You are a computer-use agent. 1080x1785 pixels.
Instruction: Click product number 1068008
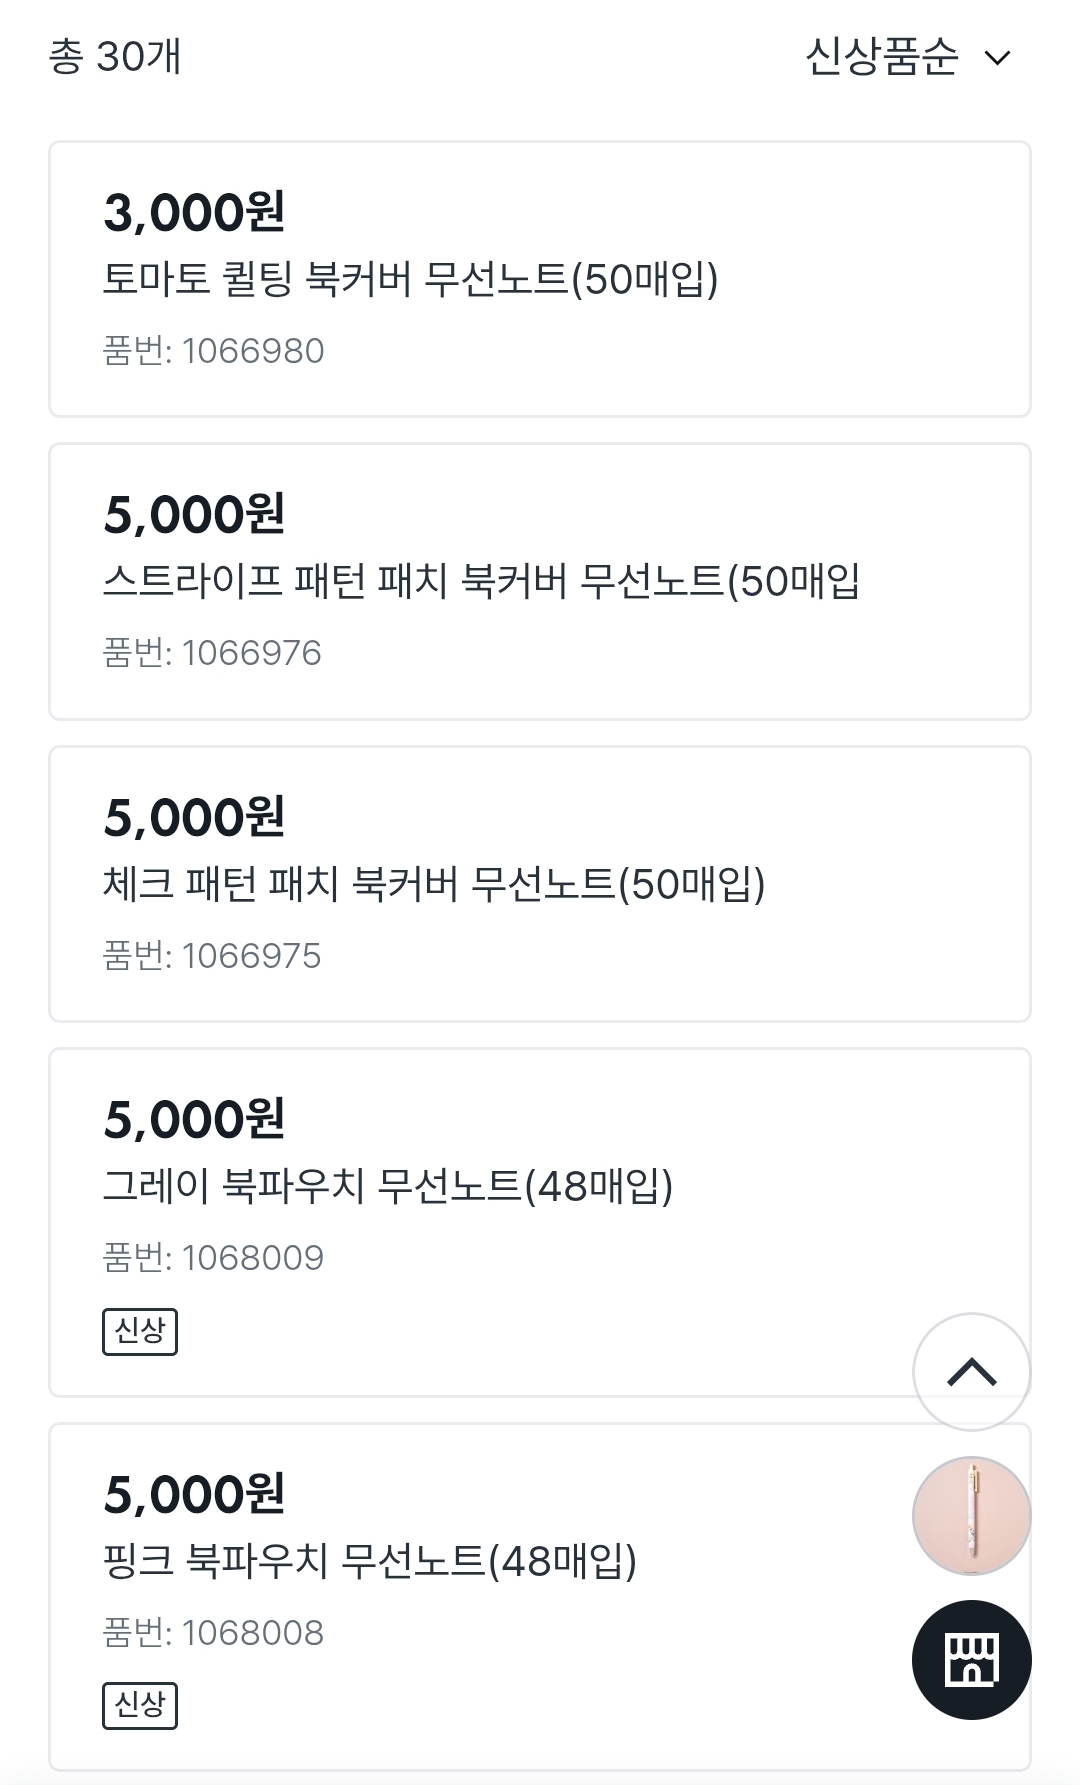pyautogui.click(x=213, y=1633)
